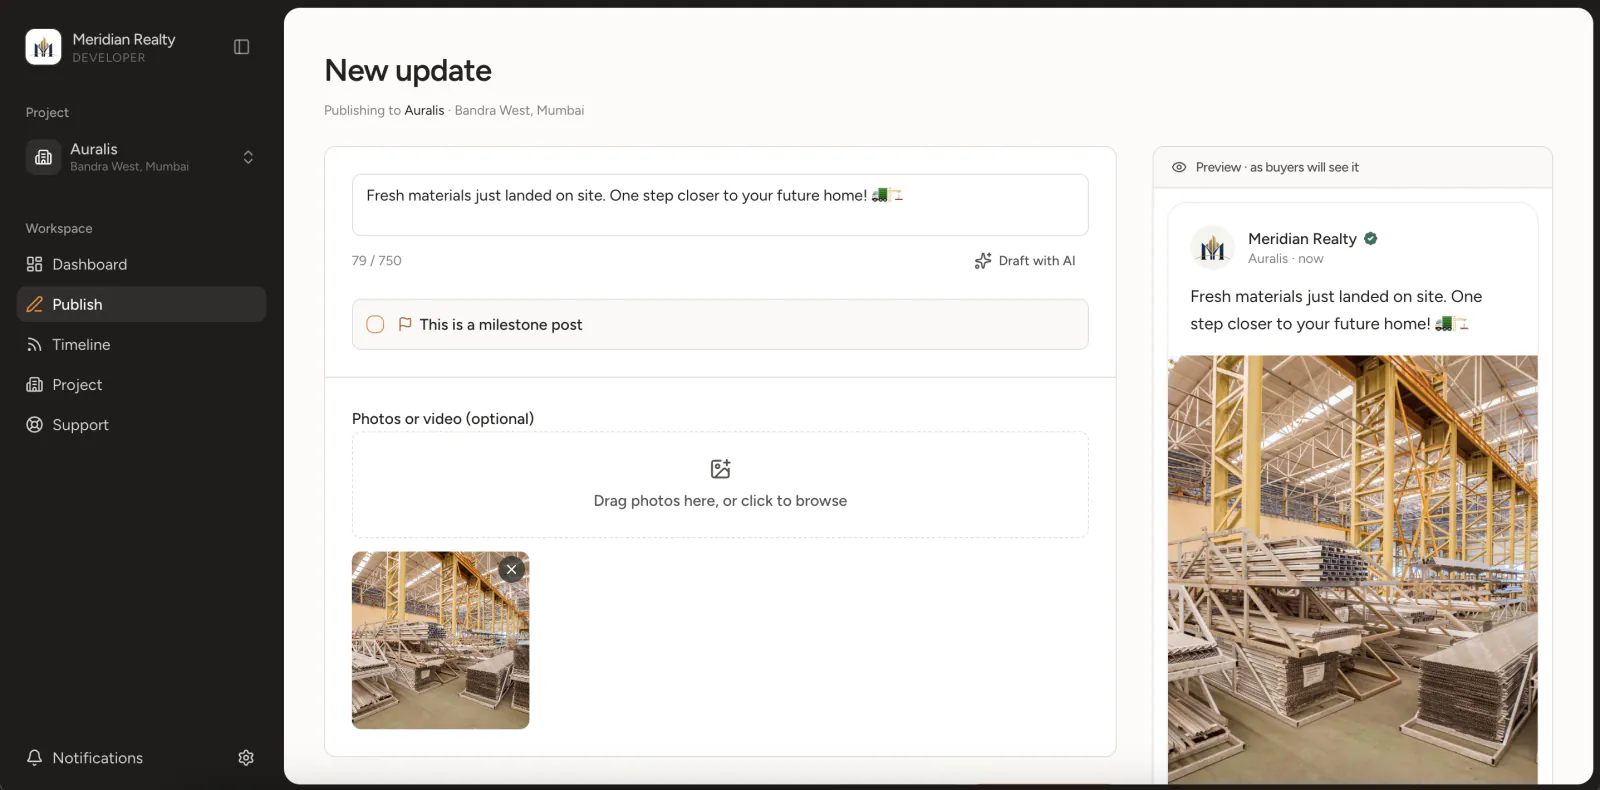The image size is (1600, 790).
Task: Select Publish in the workspace menu
Action: [x=141, y=304]
